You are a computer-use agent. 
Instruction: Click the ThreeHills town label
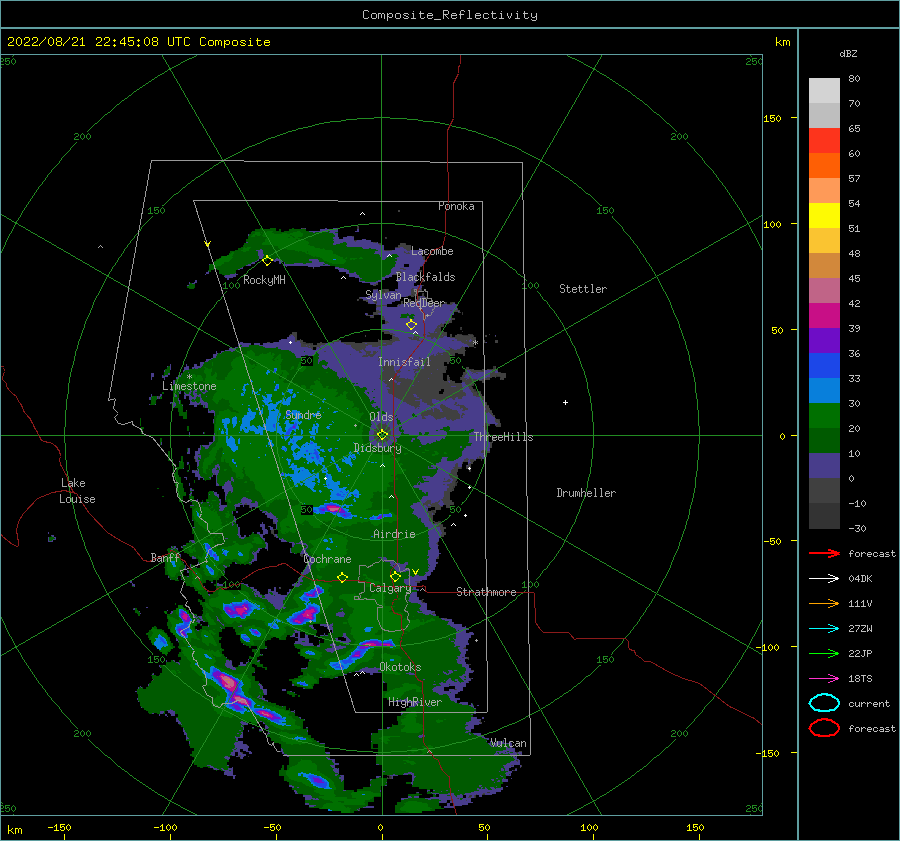[503, 437]
